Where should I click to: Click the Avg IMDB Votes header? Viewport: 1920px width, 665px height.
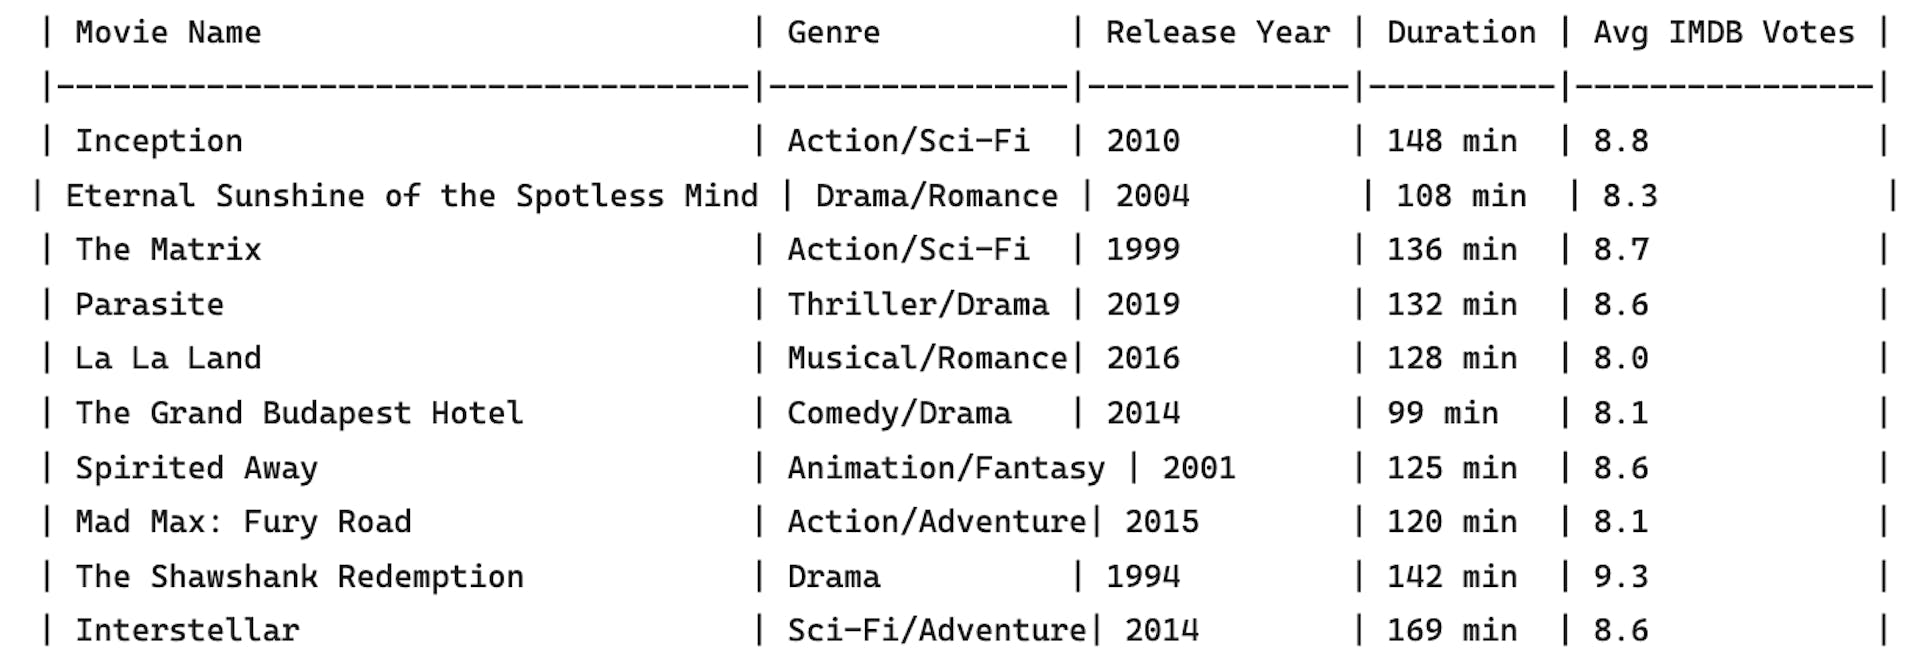(x=1723, y=33)
